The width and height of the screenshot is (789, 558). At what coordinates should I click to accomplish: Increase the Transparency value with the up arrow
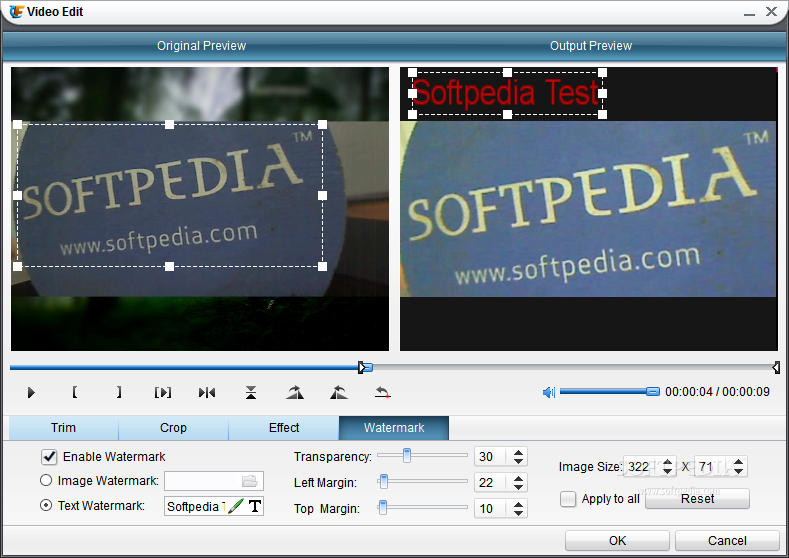click(518, 453)
